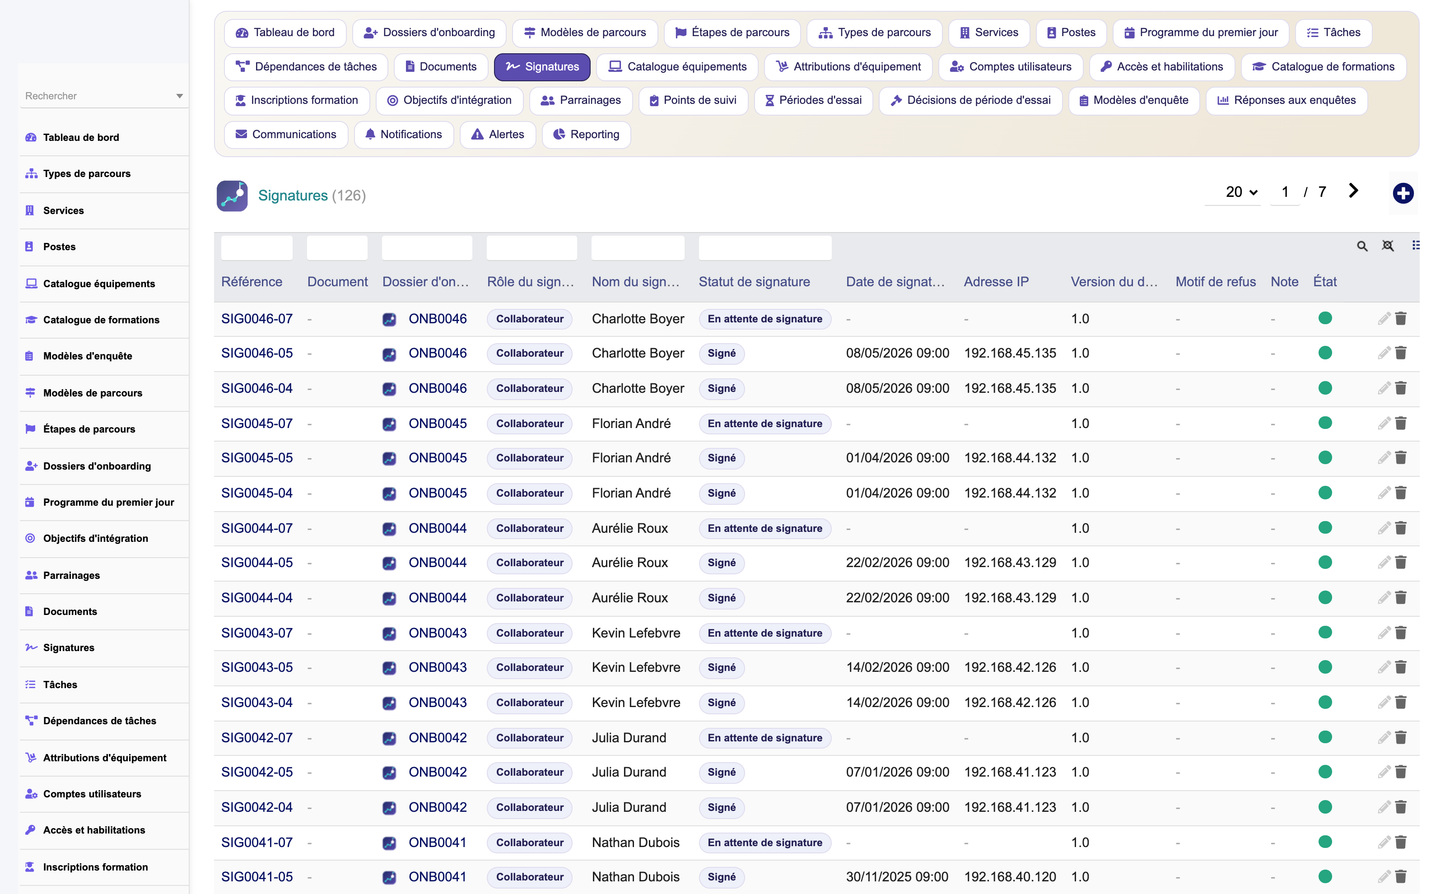Delete trash icon for SIG0041-05 row

click(x=1401, y=877)
